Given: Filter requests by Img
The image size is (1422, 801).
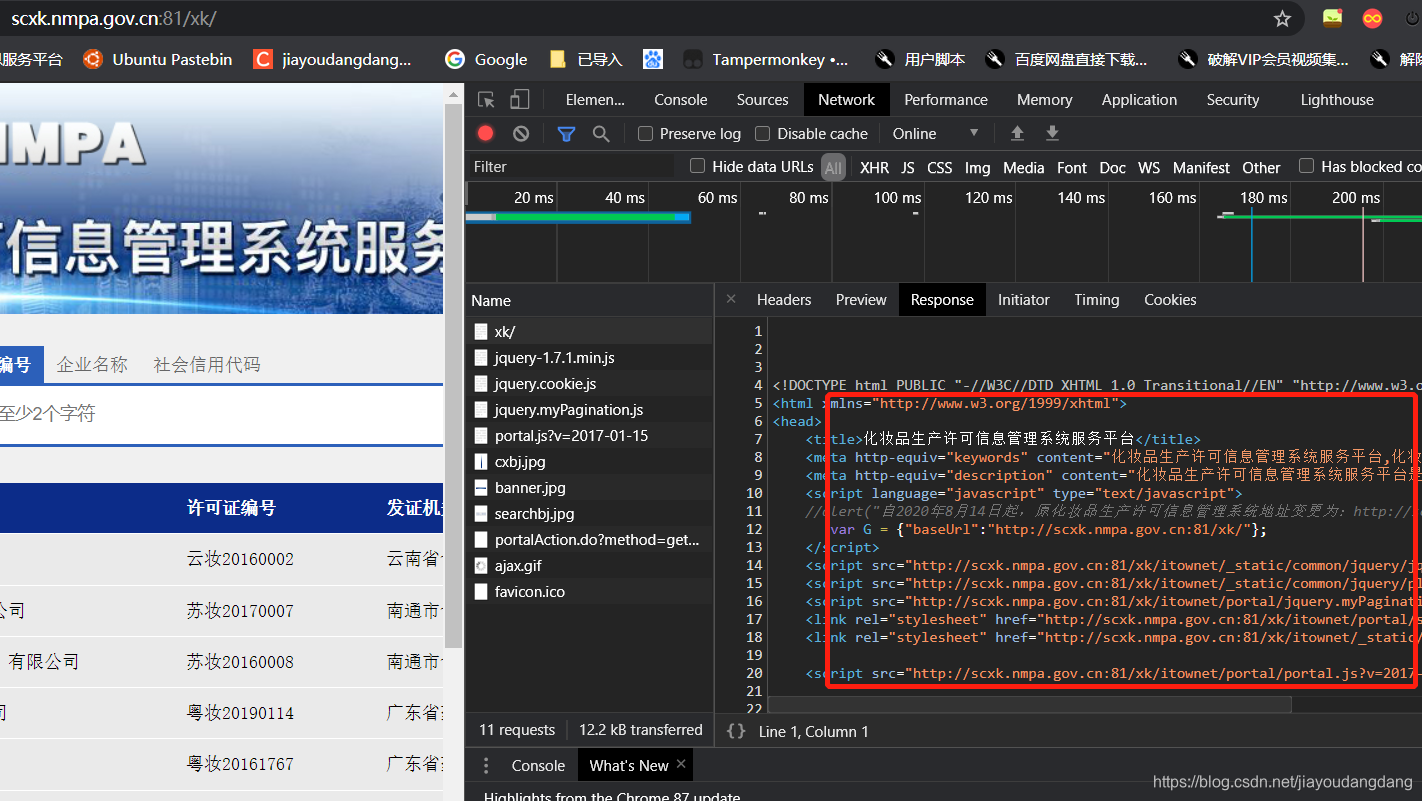Looking at the screenshot, I should (x=977, y=168).
